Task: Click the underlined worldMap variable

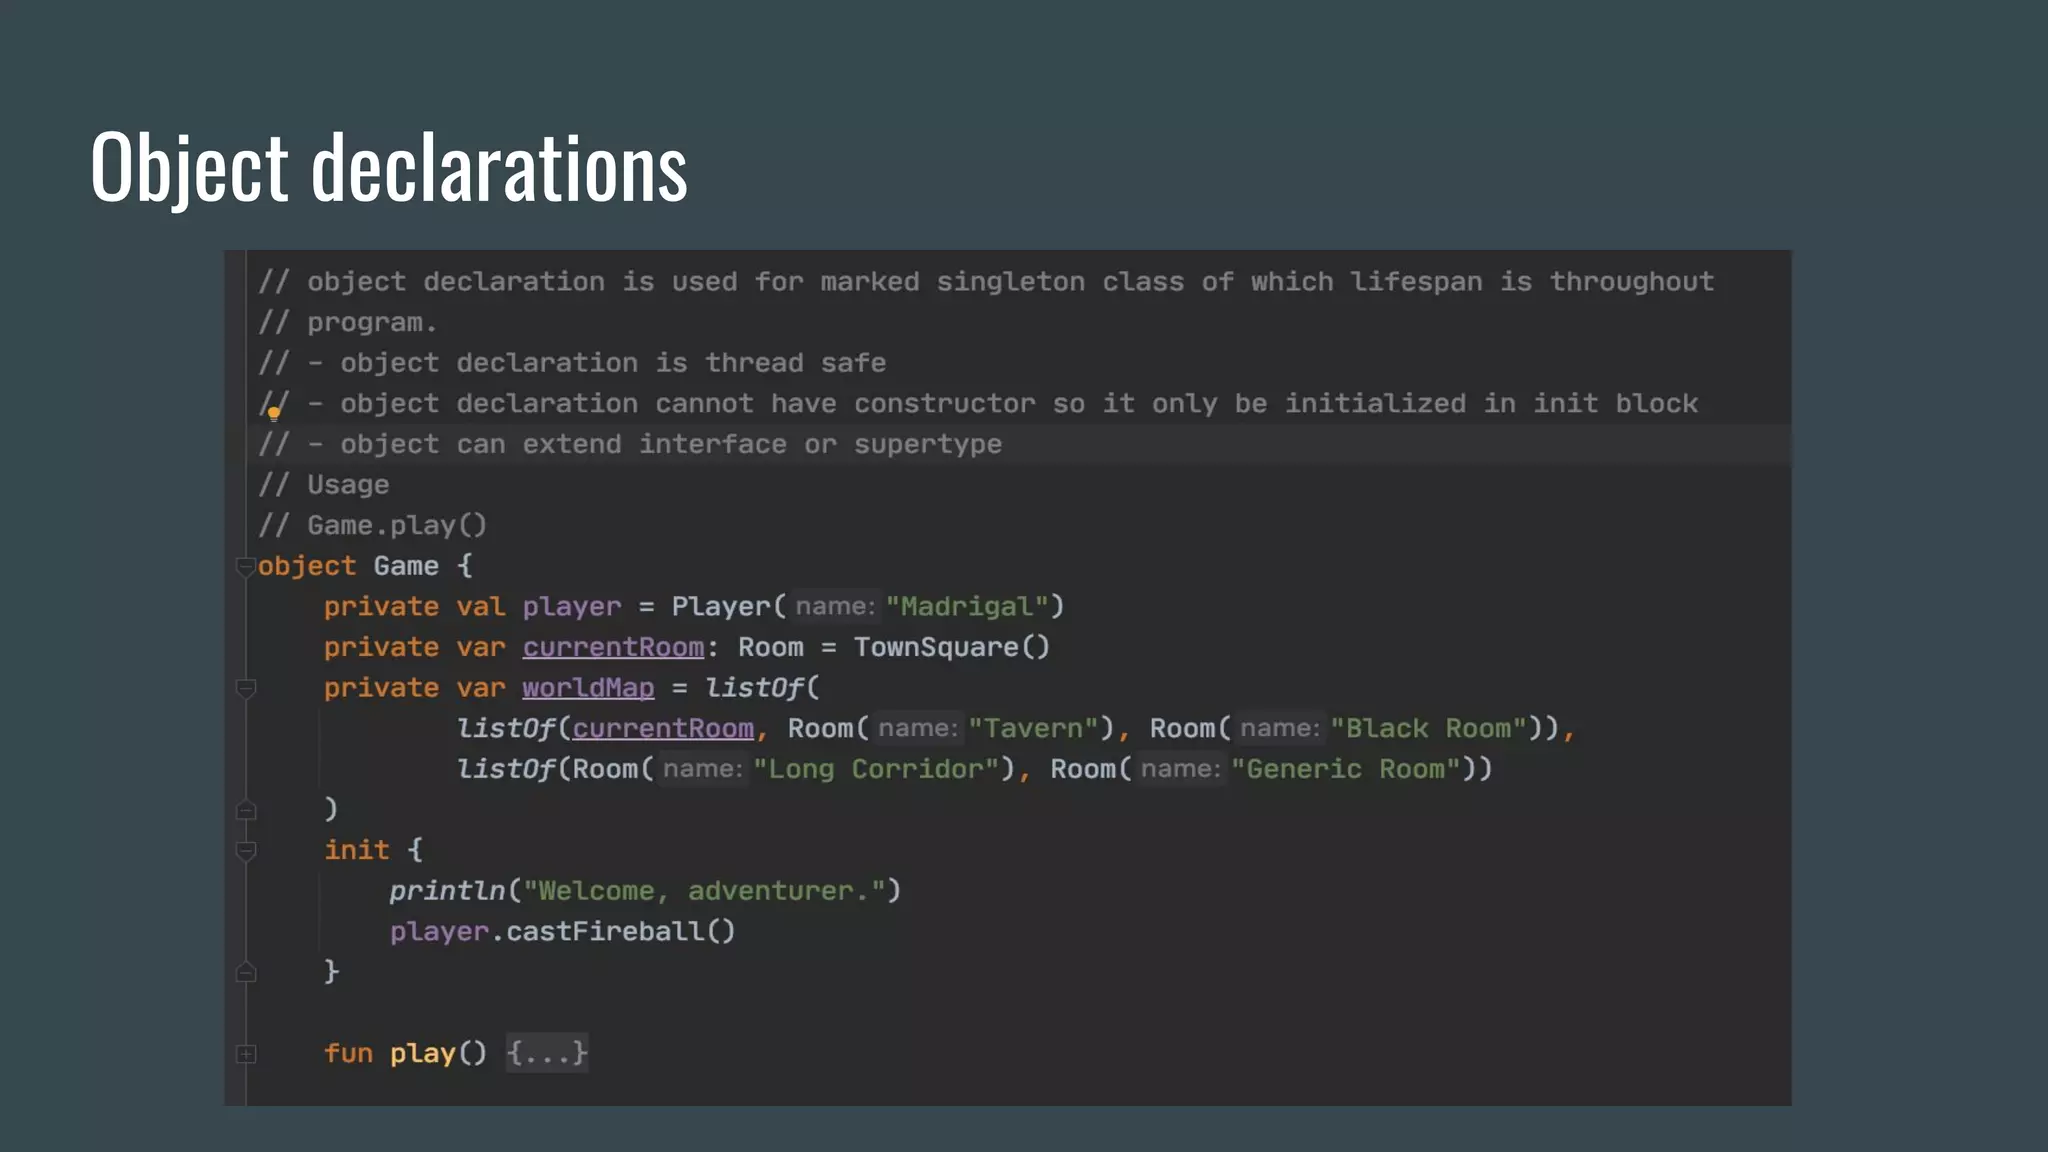Action: pos(588,688)
